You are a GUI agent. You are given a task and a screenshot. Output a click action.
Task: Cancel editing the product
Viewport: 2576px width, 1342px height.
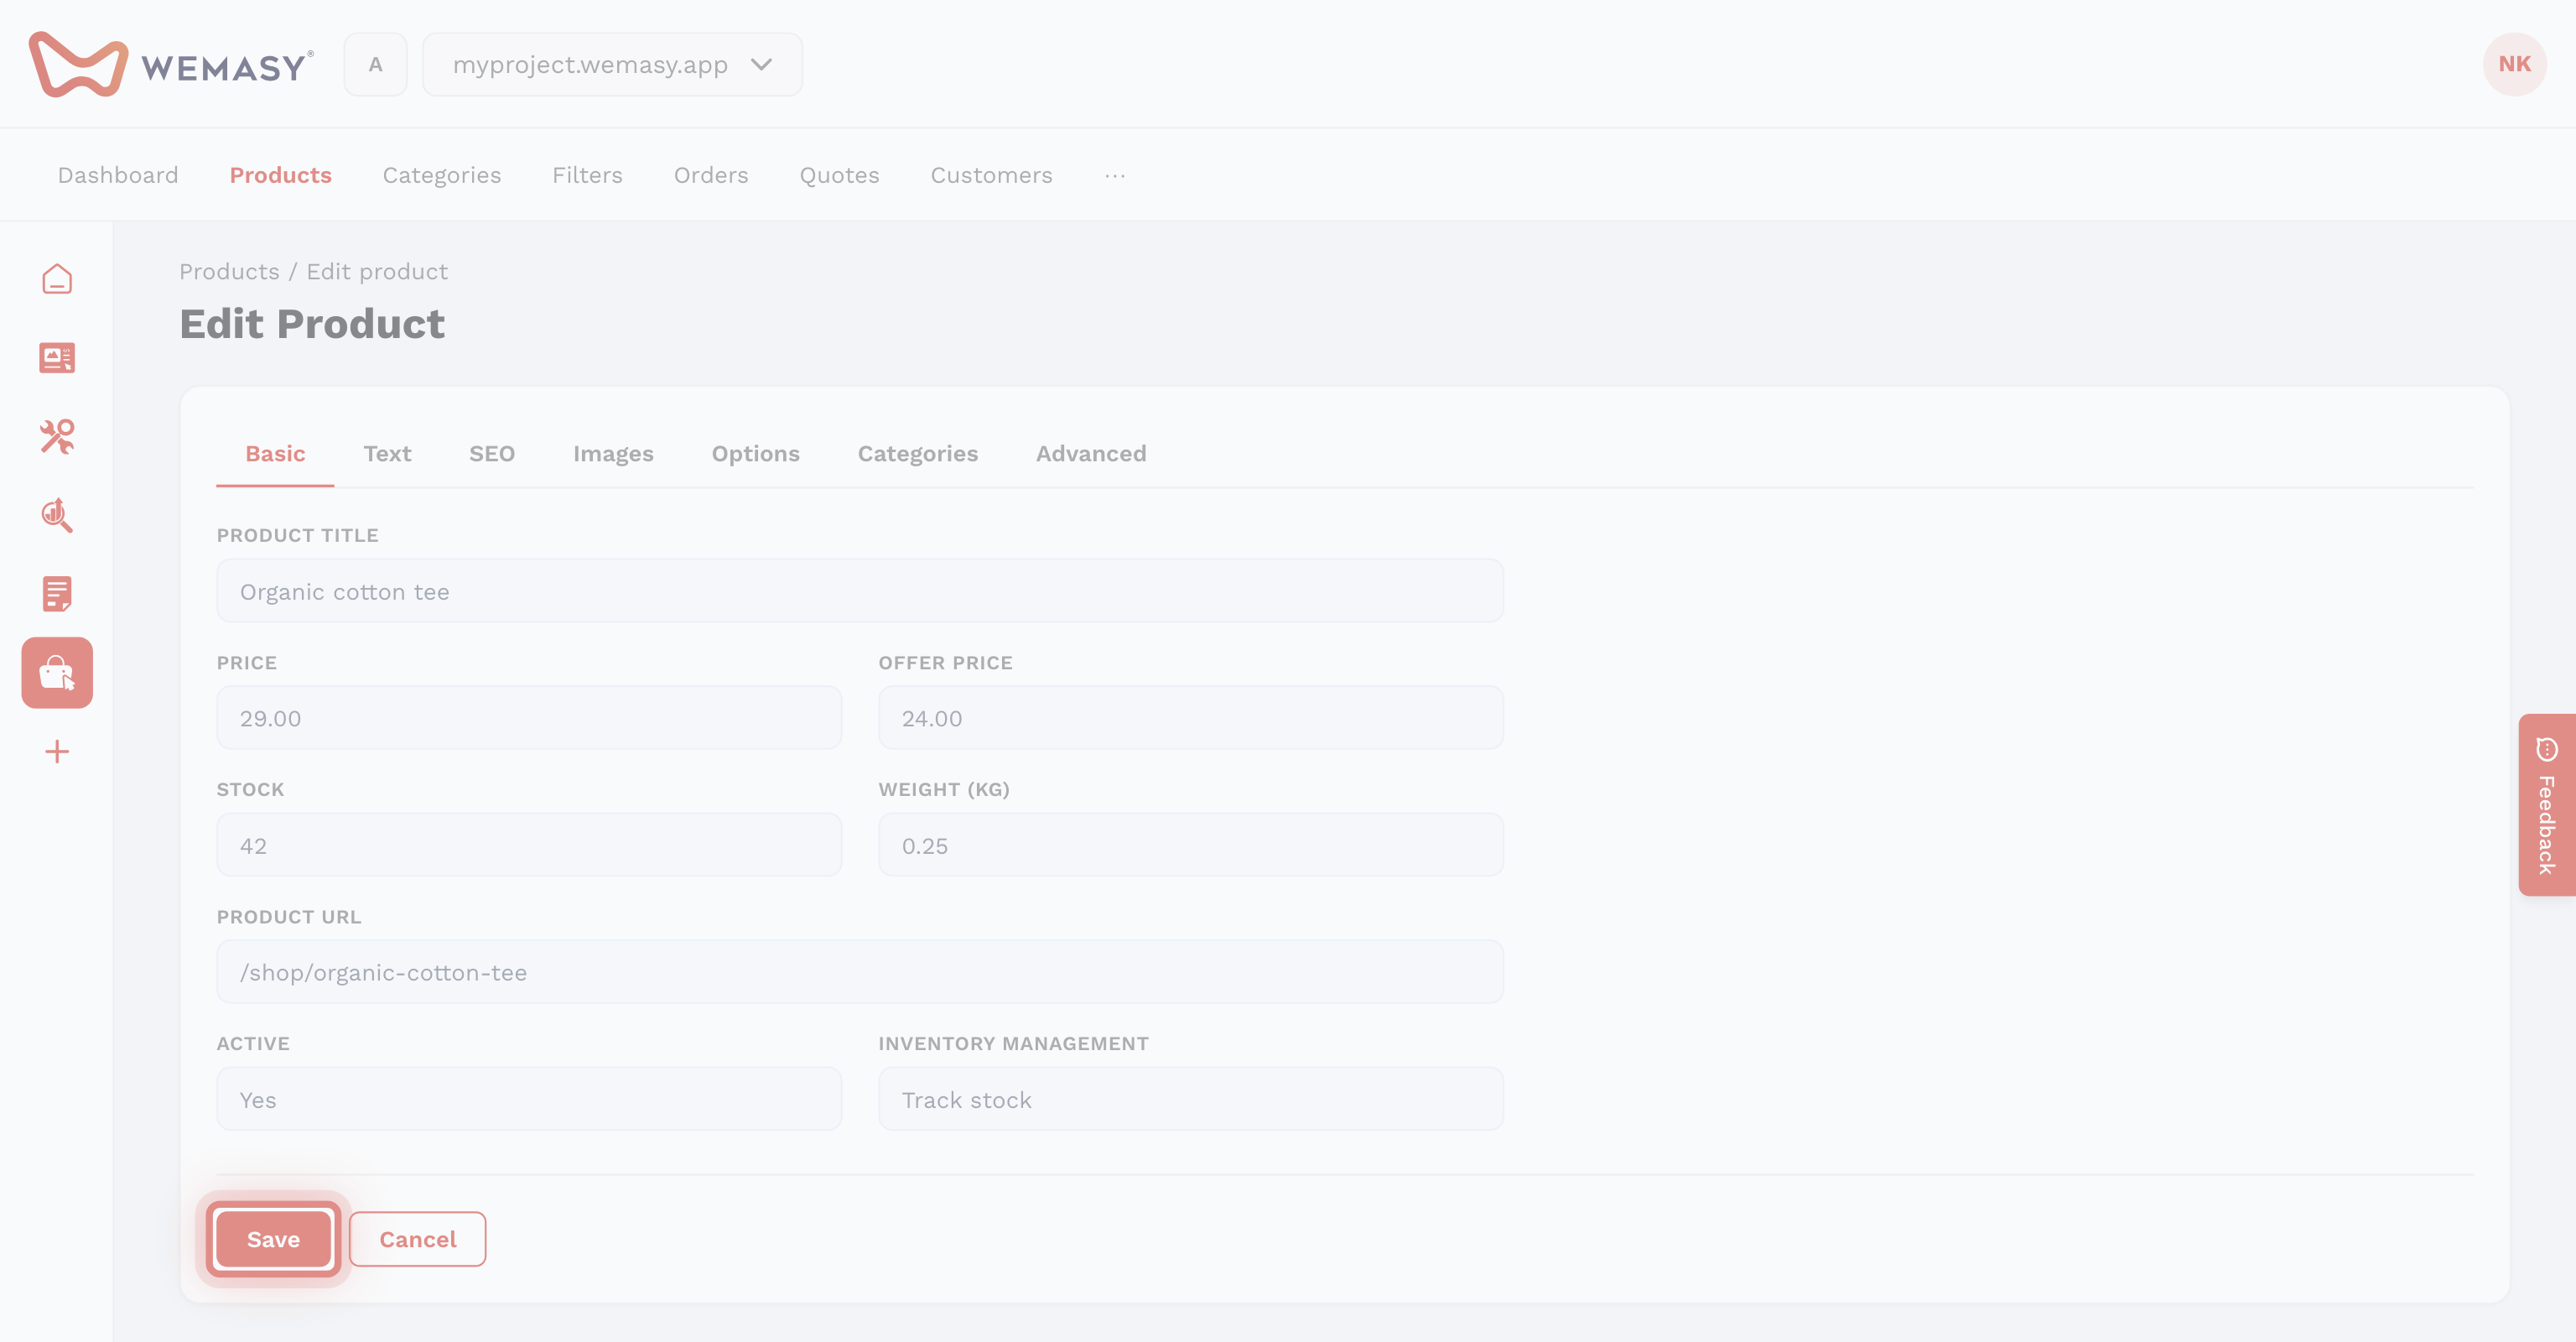tap(417, 1239)
